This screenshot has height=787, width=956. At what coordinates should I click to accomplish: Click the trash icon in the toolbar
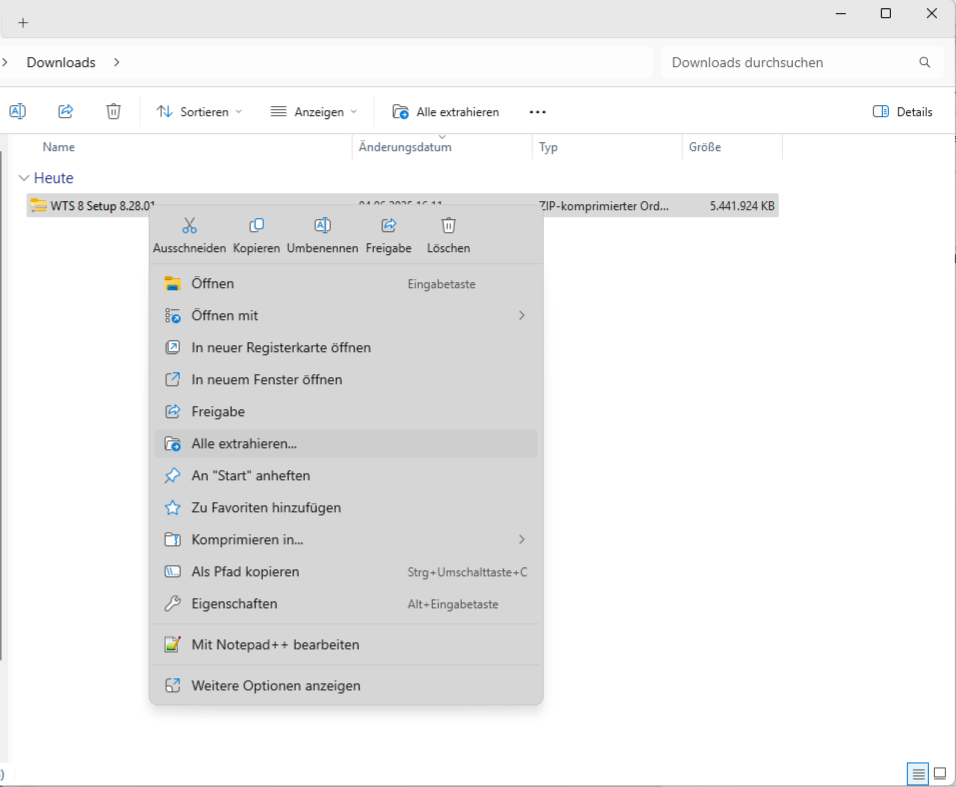(x=114, y=112)
